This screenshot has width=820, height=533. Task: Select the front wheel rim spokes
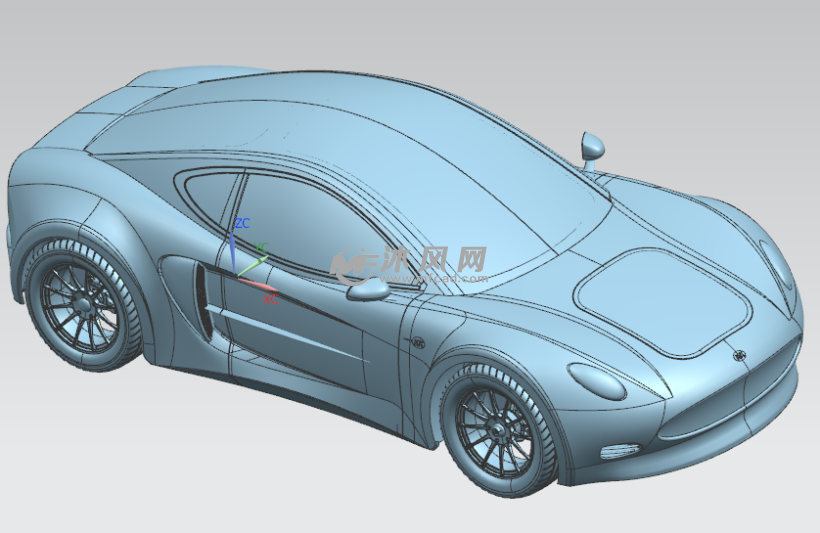point(495,430)
